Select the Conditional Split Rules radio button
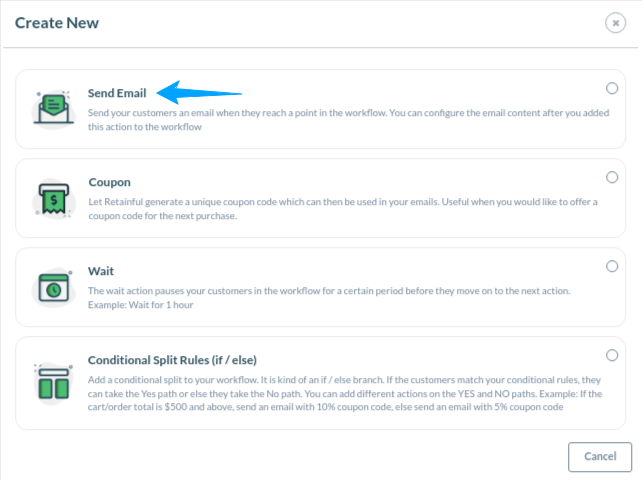This screenshot has width=642, height=480. pos(612,355)
